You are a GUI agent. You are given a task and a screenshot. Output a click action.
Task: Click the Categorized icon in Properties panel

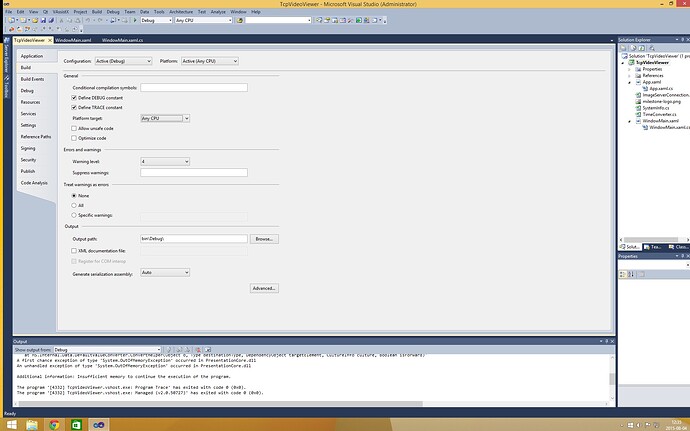[623, 274]
